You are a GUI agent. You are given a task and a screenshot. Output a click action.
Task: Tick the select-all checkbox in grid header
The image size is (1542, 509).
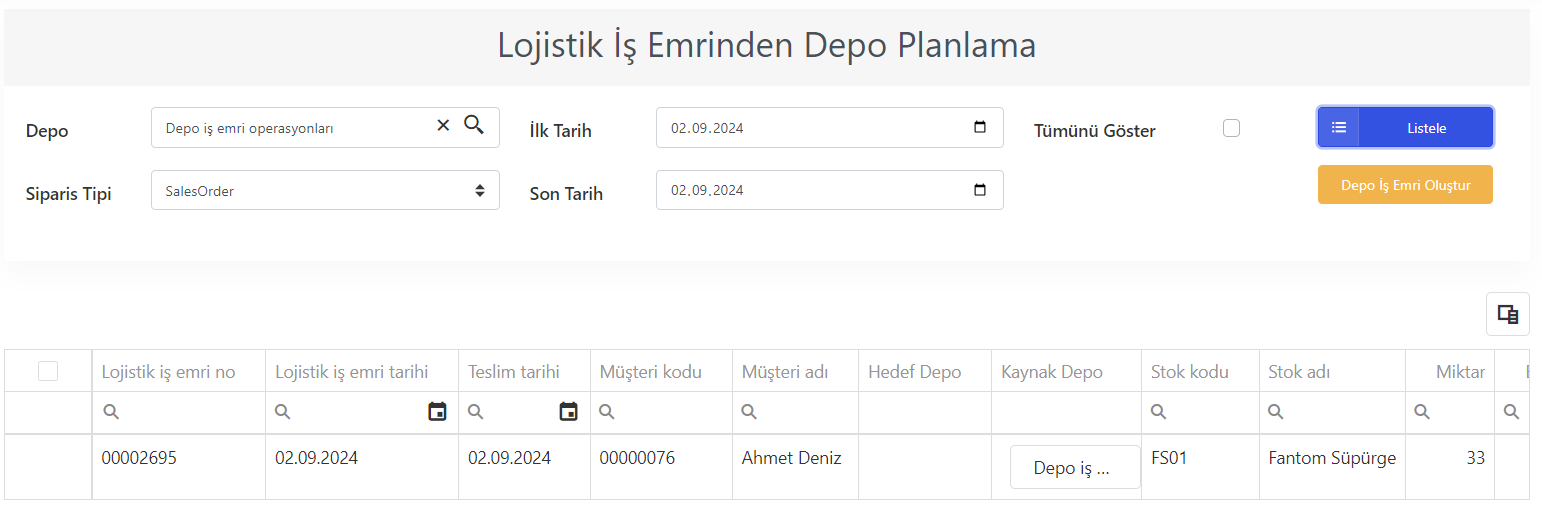point(48,371)
